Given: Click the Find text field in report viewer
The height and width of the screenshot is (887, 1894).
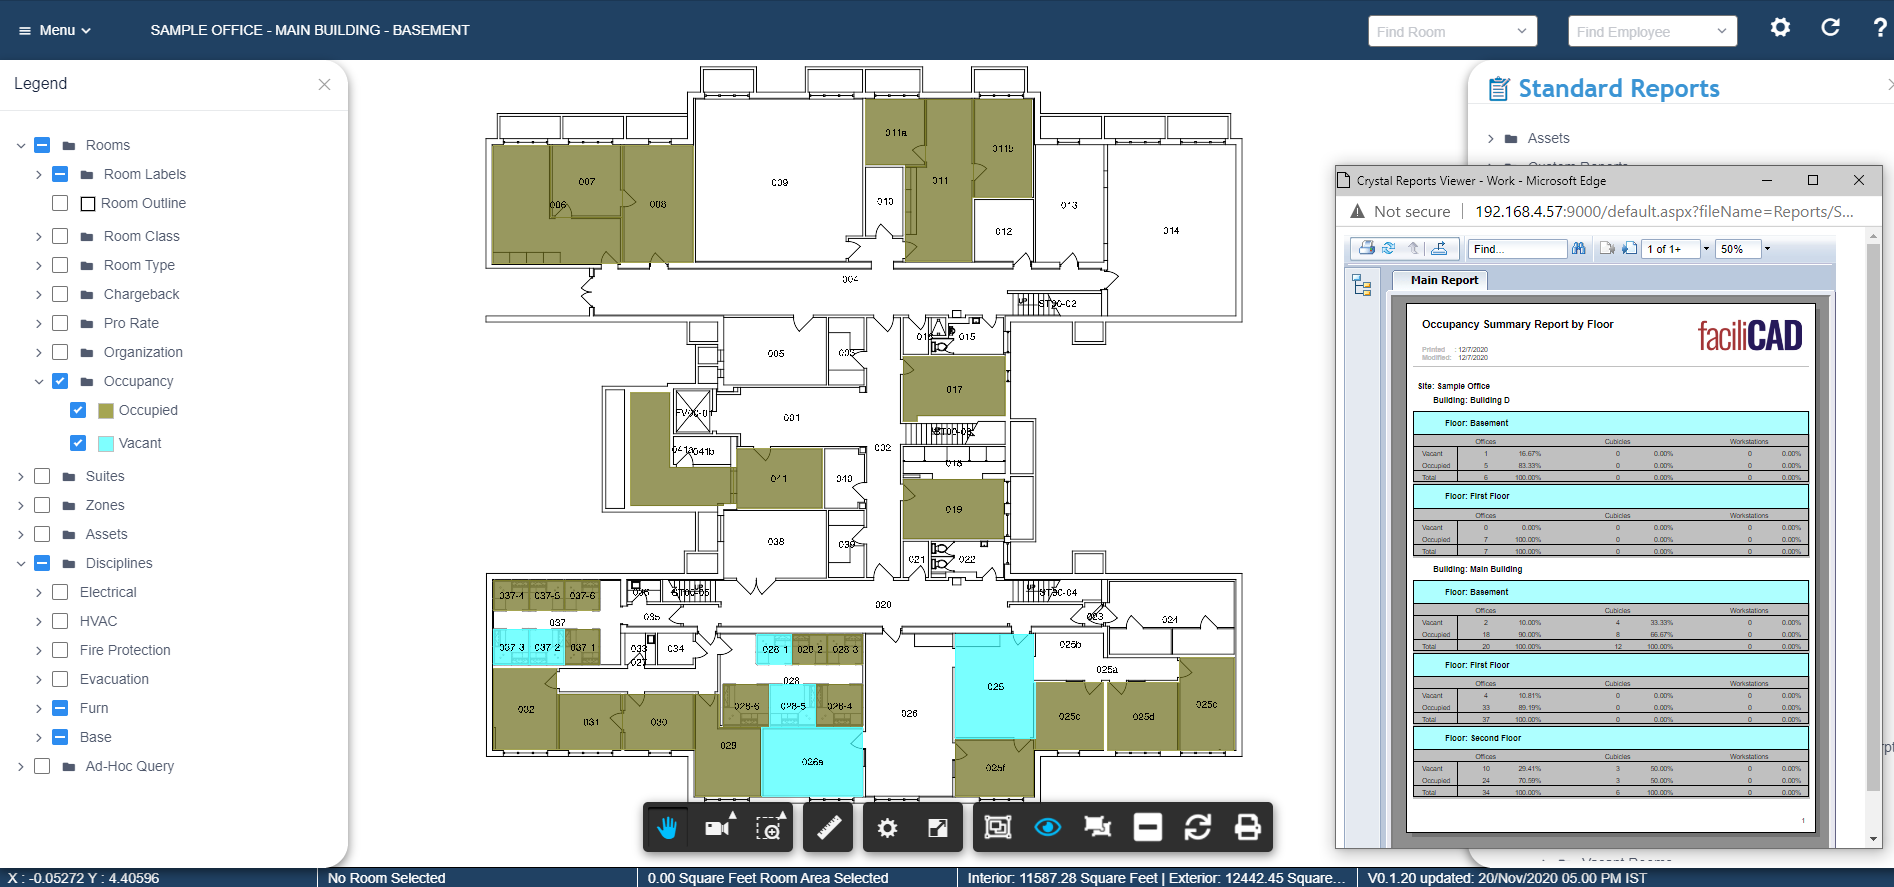Looking at the screenshot, I should point(1516,249).
